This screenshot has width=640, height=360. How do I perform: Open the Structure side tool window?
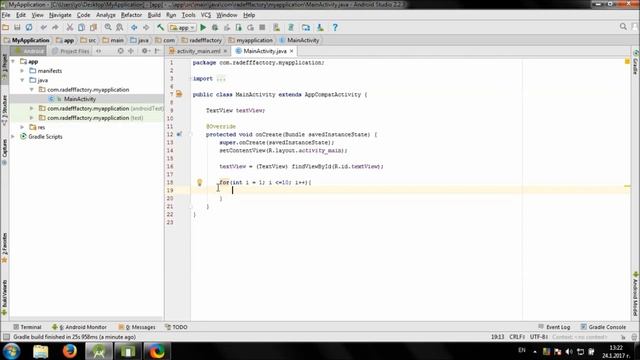[x=4, y=109]
